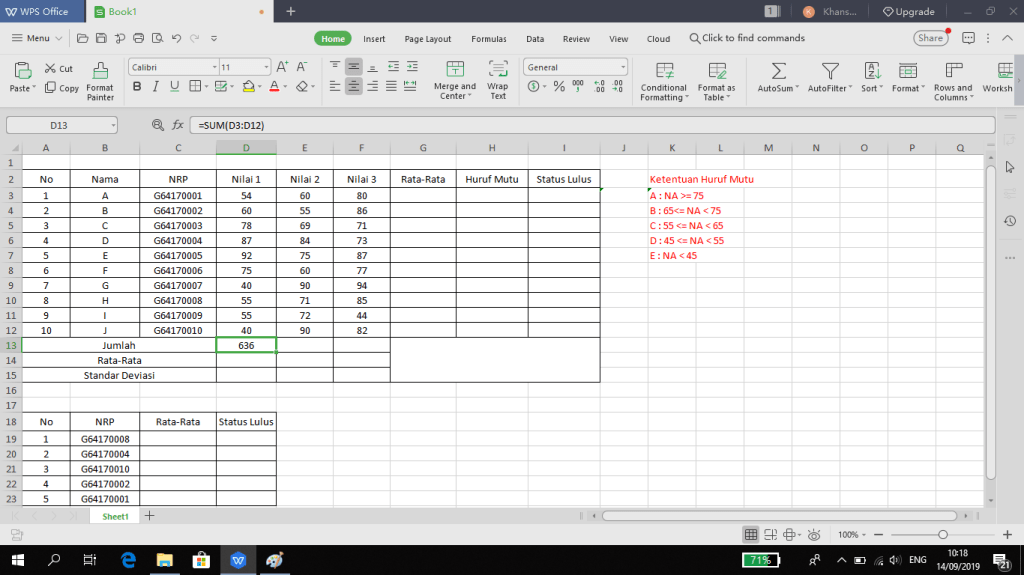Open the Page Layout tab
This screenshot has width=1024, height=575.
tap(428, 39)
